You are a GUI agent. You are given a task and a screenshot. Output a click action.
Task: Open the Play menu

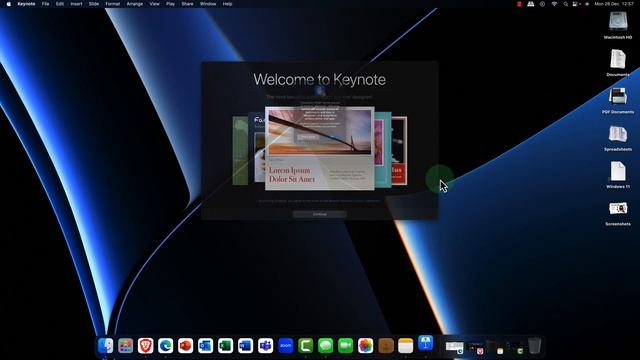(170, 4)
